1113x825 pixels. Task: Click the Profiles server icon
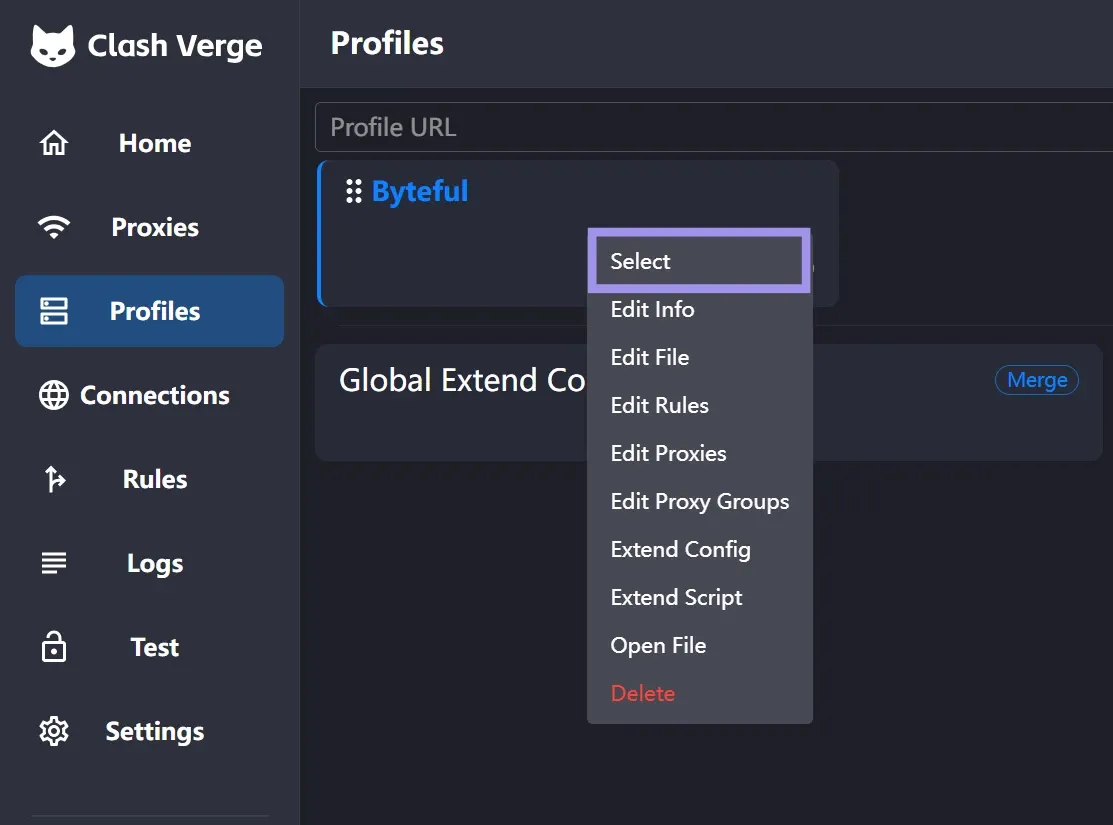coord(54,311)
